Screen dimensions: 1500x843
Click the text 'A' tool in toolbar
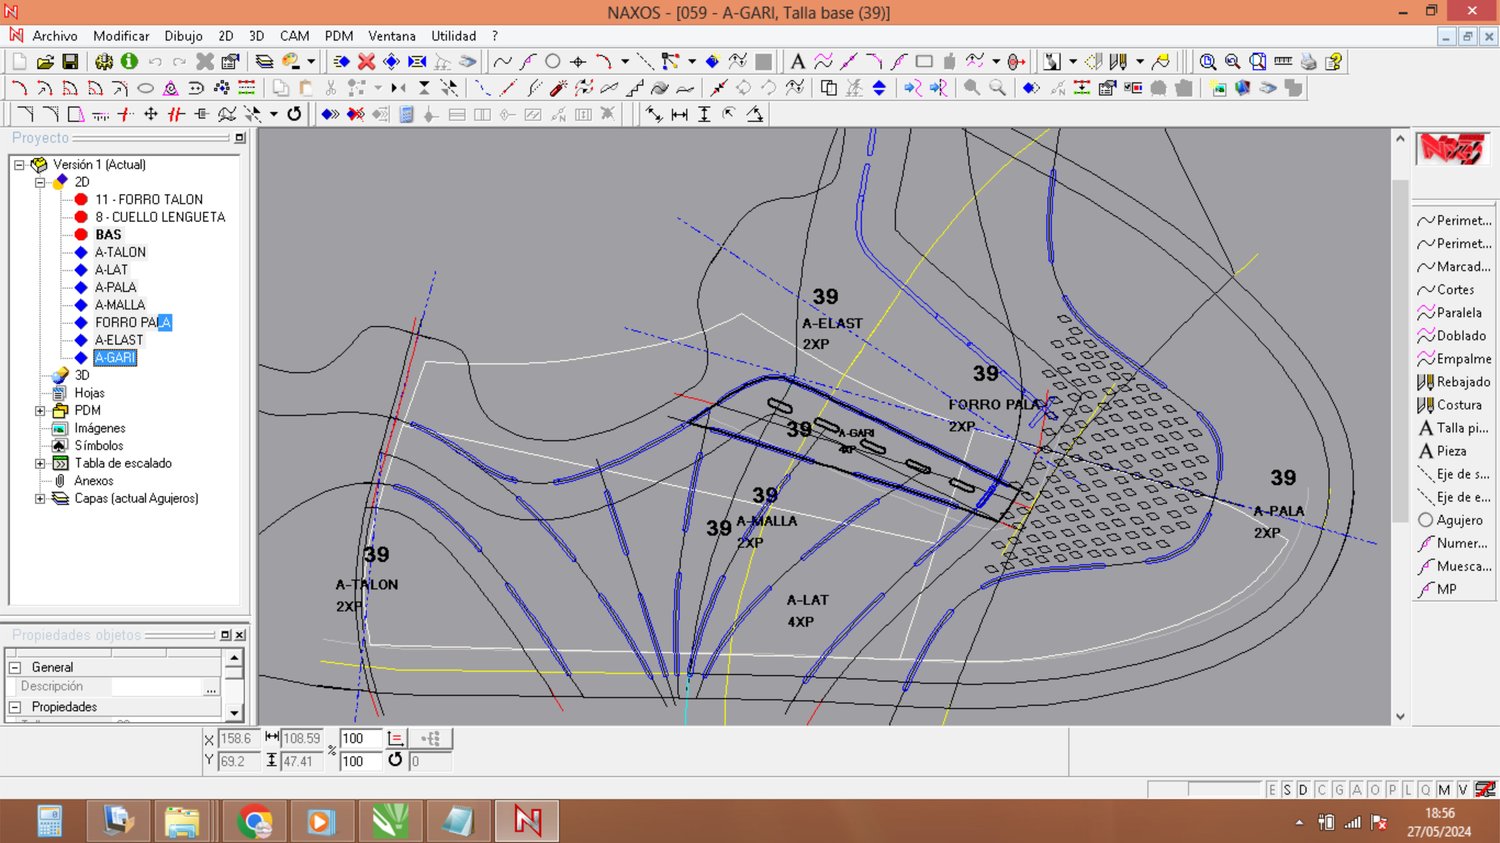797,62
